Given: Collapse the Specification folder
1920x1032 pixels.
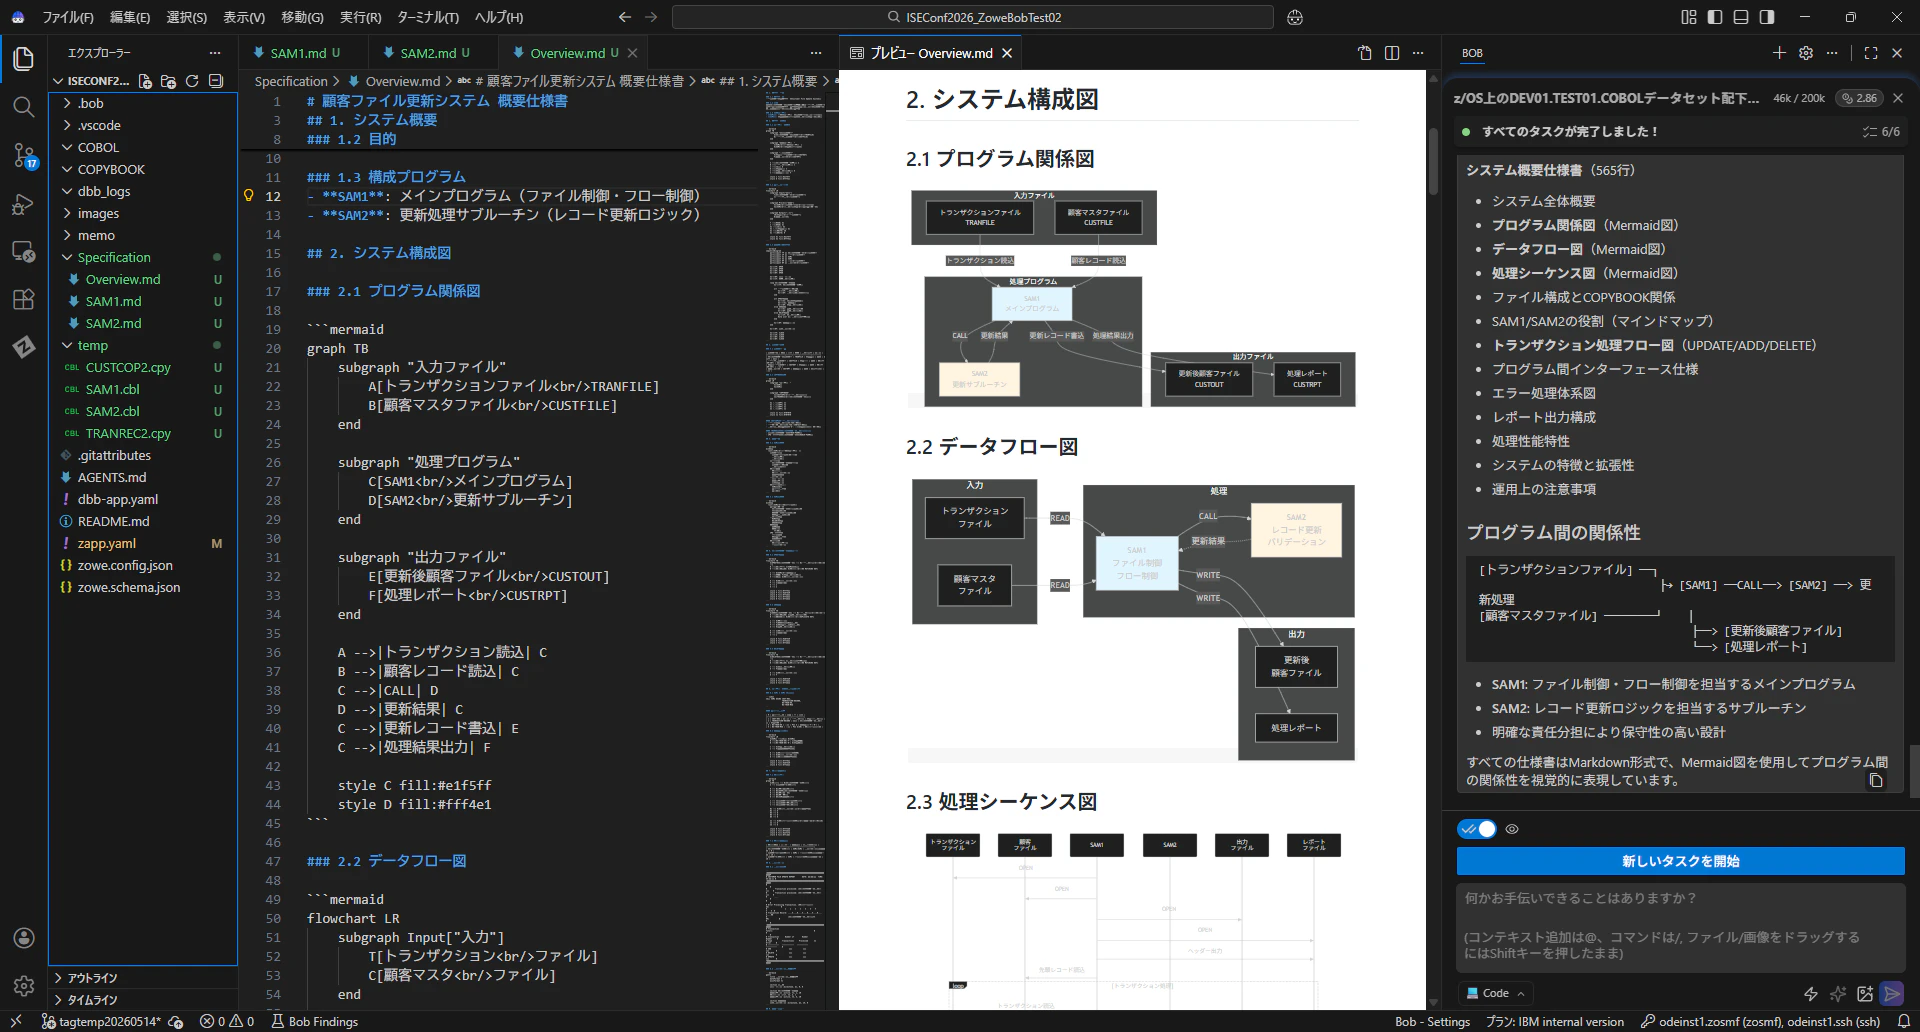Looking at the screenshot, I should pyautogui.click(x=143, y=257).
